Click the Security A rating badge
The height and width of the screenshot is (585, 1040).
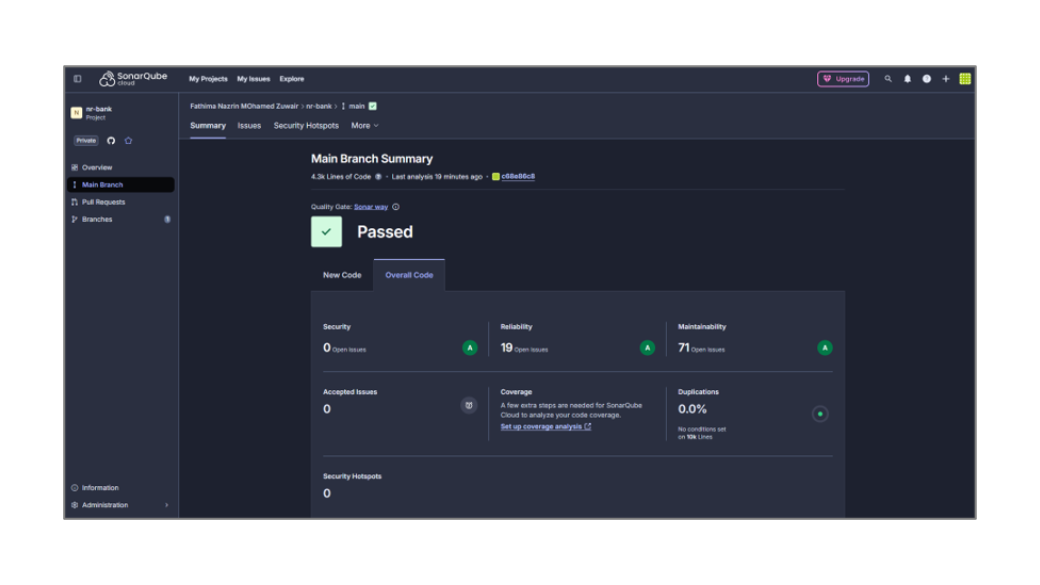pos(470,348)
